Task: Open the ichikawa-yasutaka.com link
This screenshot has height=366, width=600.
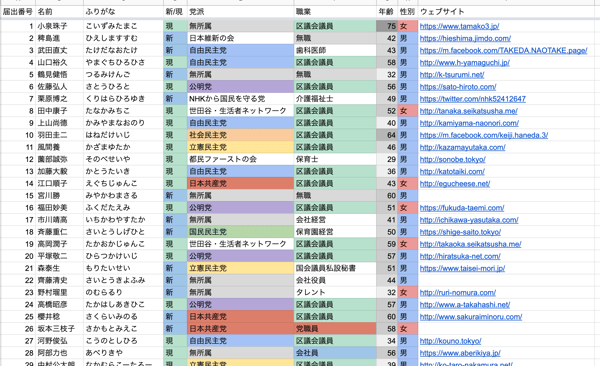Action: click(x=469, y=220)
